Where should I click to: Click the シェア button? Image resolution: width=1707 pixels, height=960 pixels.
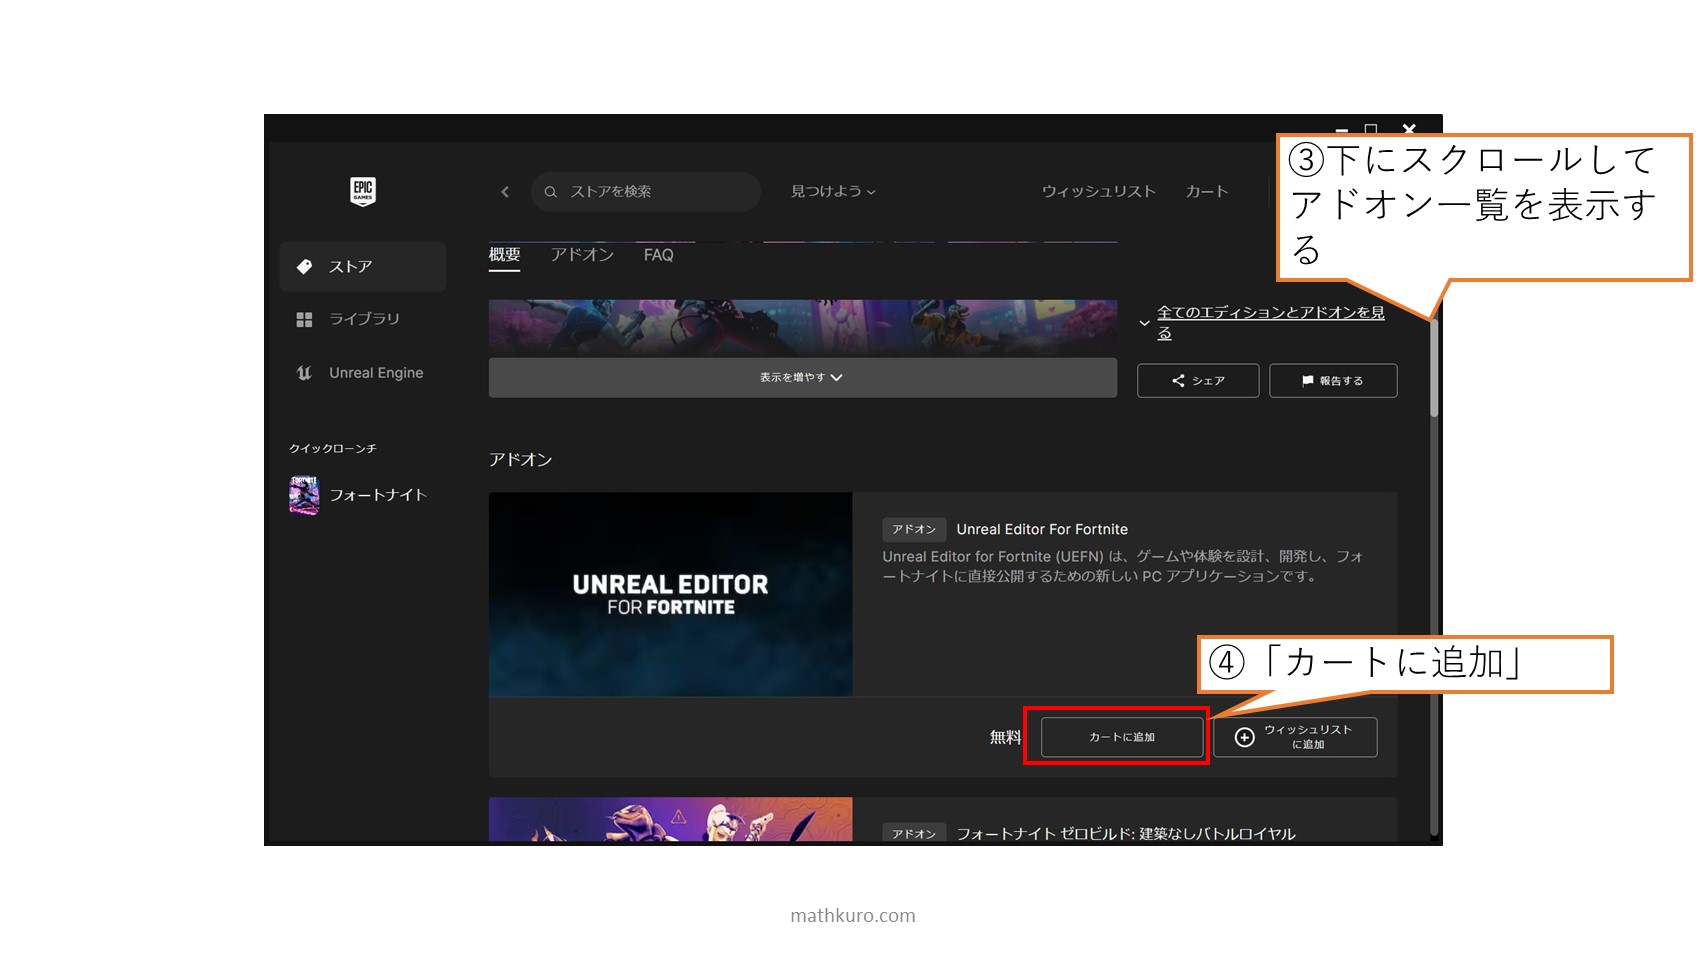[1198, 381]
